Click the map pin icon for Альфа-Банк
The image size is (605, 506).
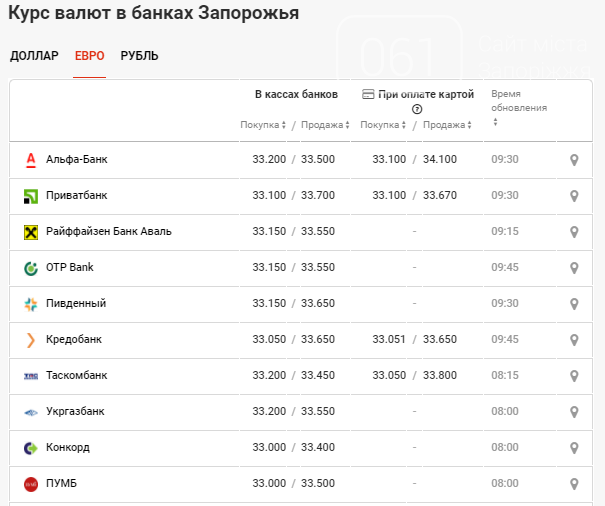(x=574, y=160)
